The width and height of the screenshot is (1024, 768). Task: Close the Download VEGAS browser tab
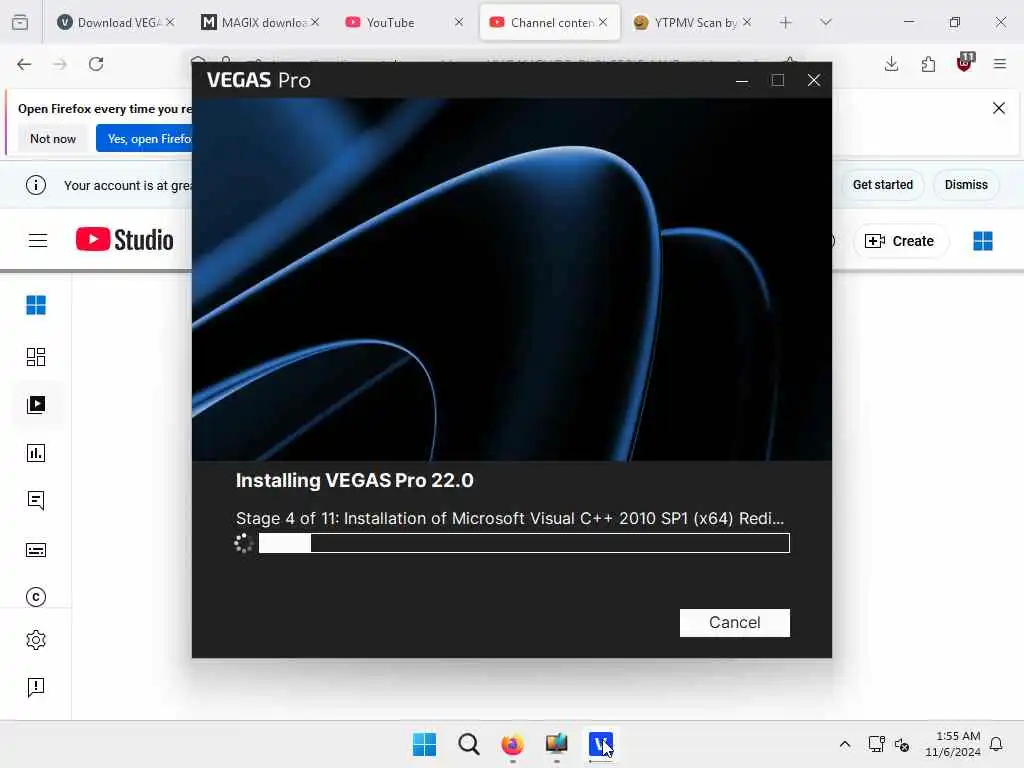(x=170, y=22)
